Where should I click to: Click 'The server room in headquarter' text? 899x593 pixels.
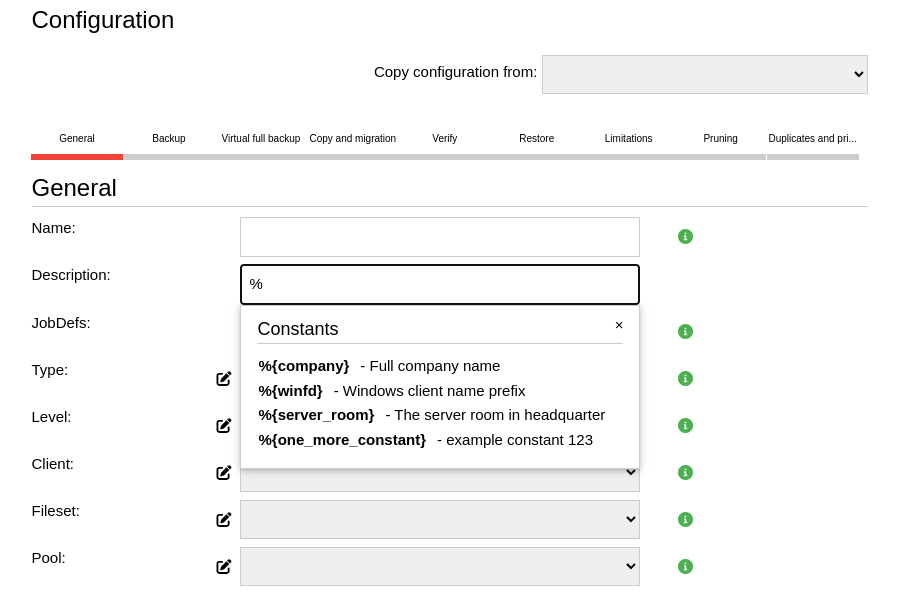click(499, 415)
